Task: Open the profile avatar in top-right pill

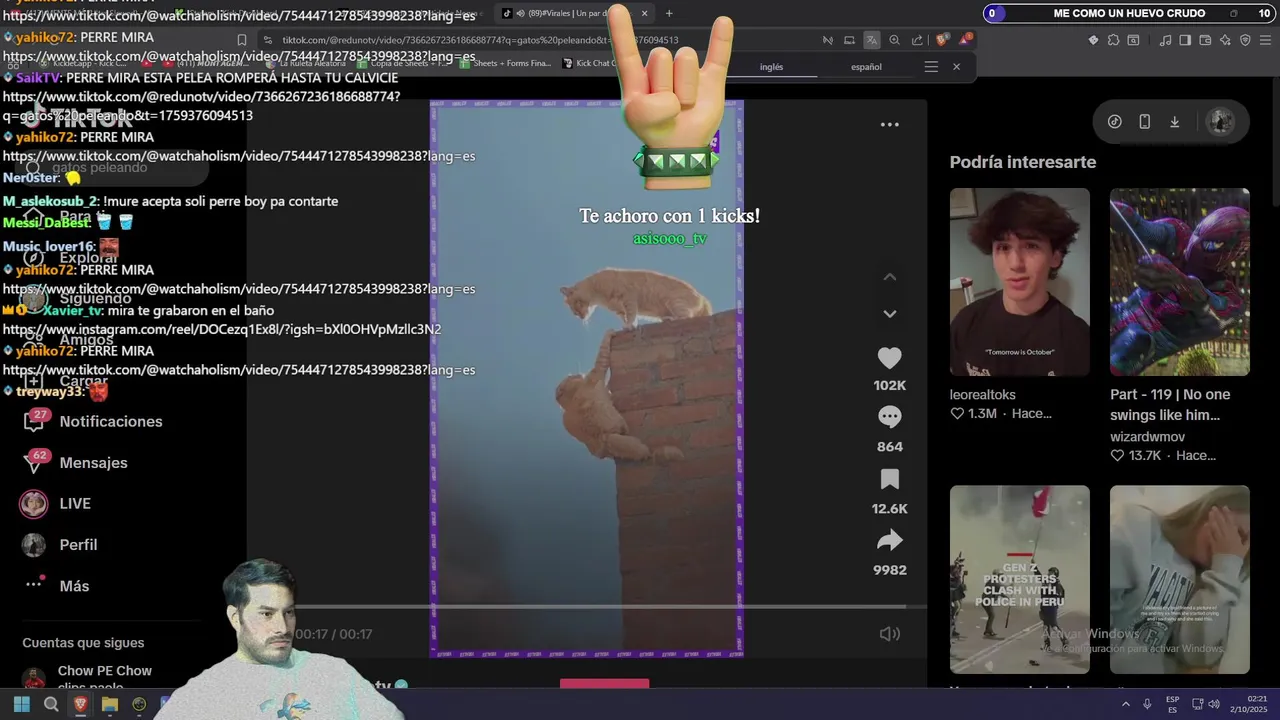Action: coord(1219,122)
